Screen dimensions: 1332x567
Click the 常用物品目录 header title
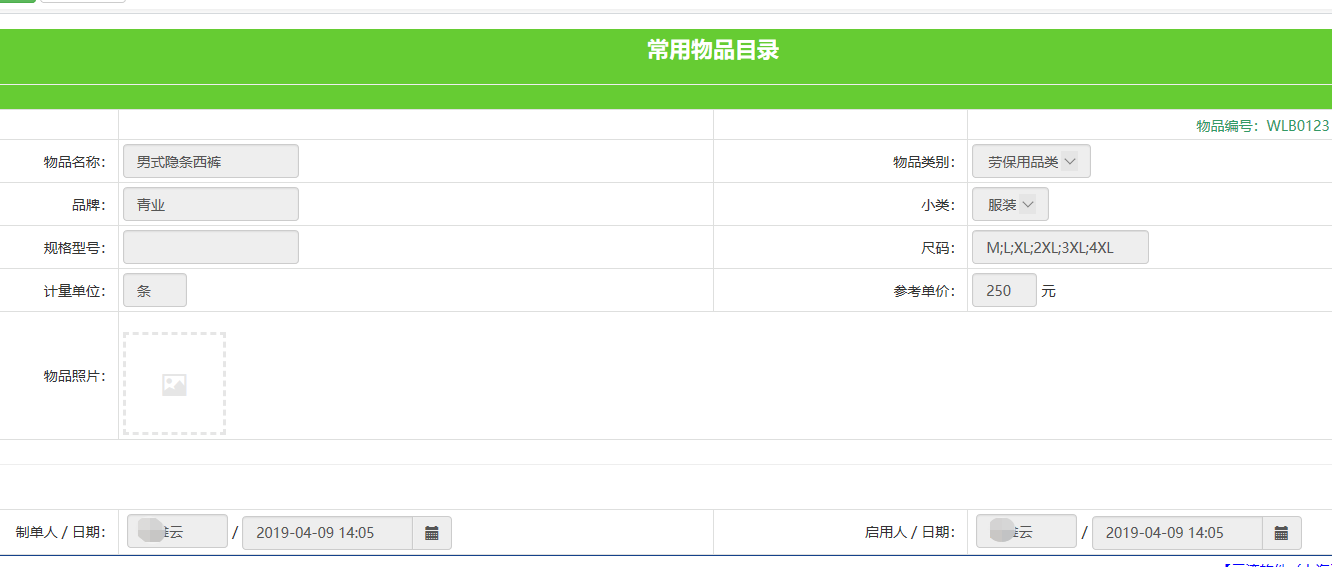pyautogui.click(x=712, y=50)
